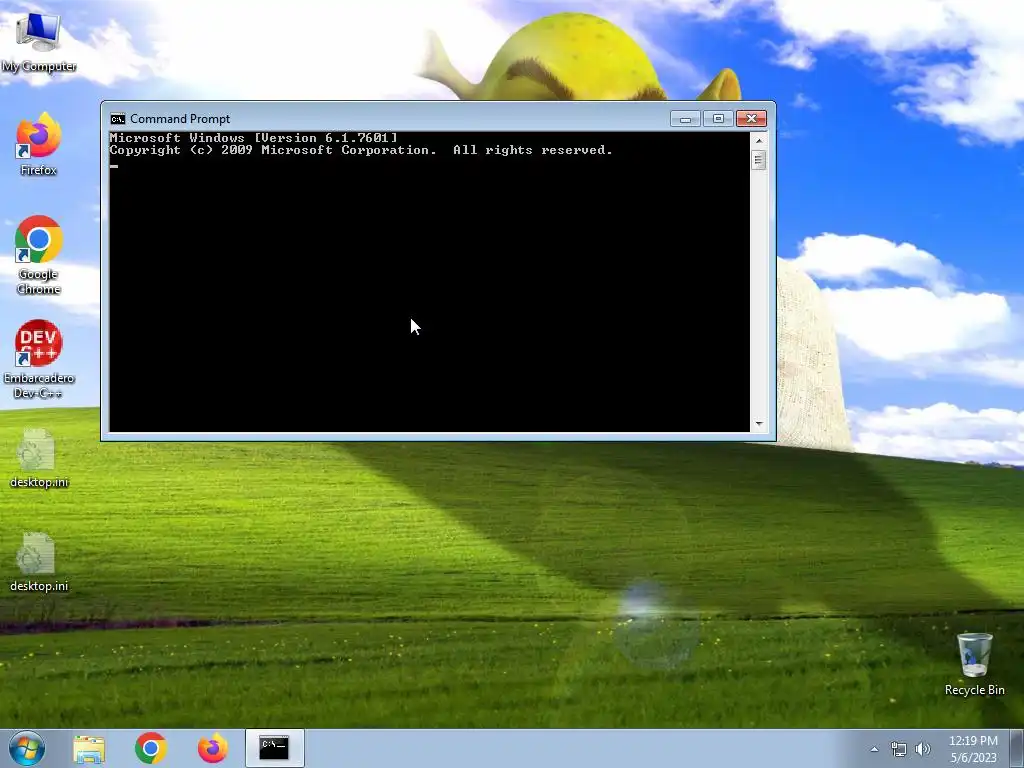This screenshot has height=768, width=1024.
Task: Show hidden tray icons arrow
Action: (874, 749)
